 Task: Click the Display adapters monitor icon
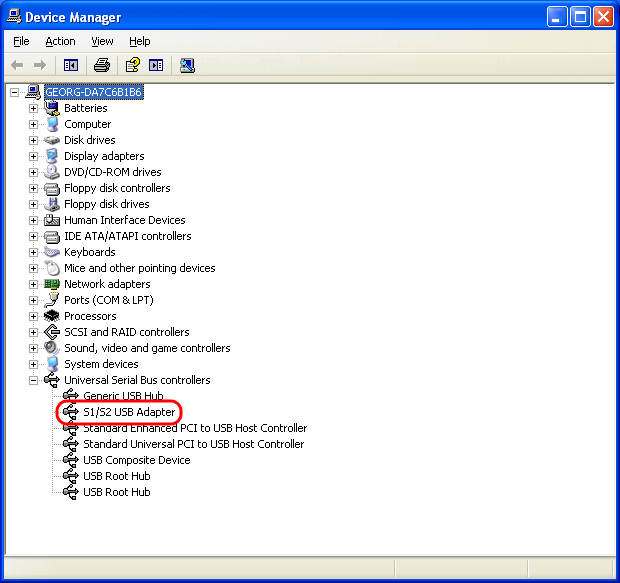52,156
